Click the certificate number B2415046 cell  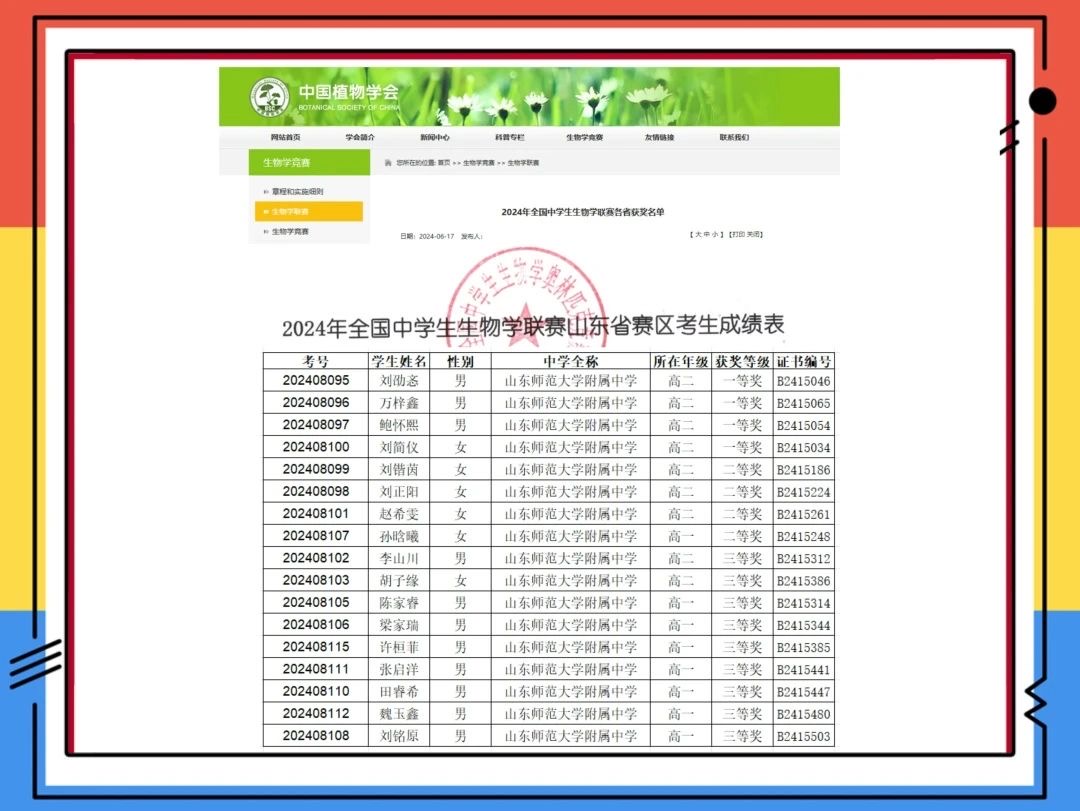pos(803,381)
